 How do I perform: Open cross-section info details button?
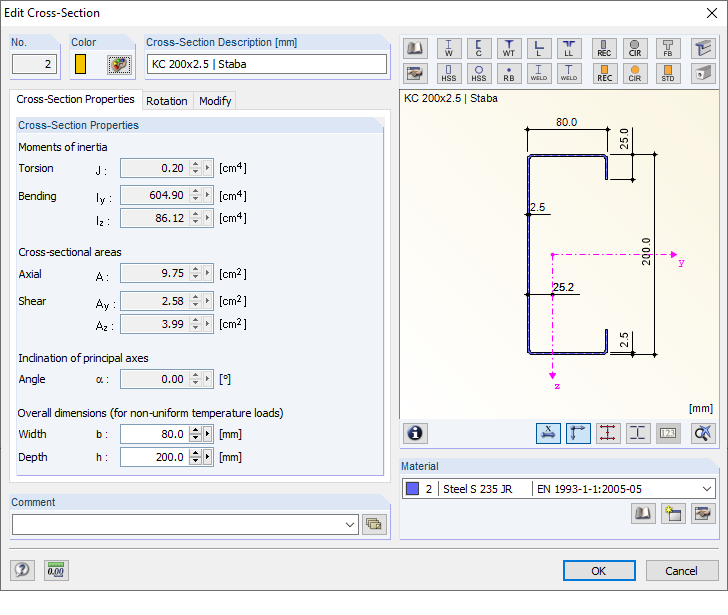415,434
